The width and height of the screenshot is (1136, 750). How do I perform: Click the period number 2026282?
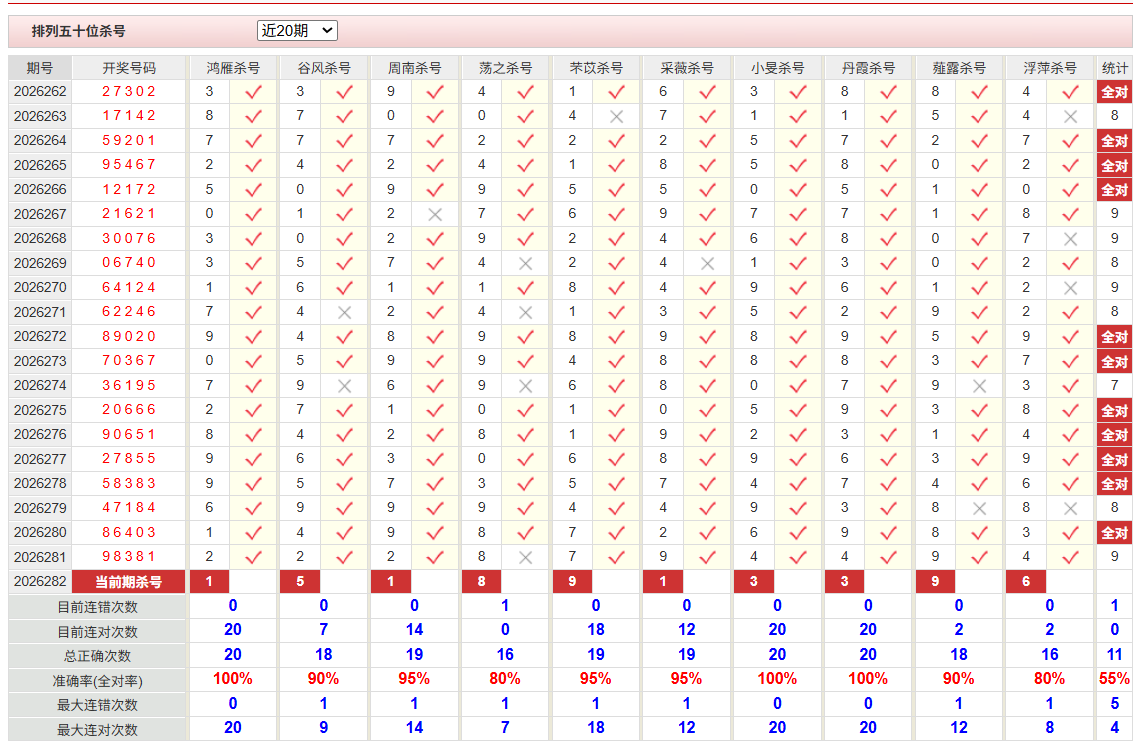pos(40,582)
